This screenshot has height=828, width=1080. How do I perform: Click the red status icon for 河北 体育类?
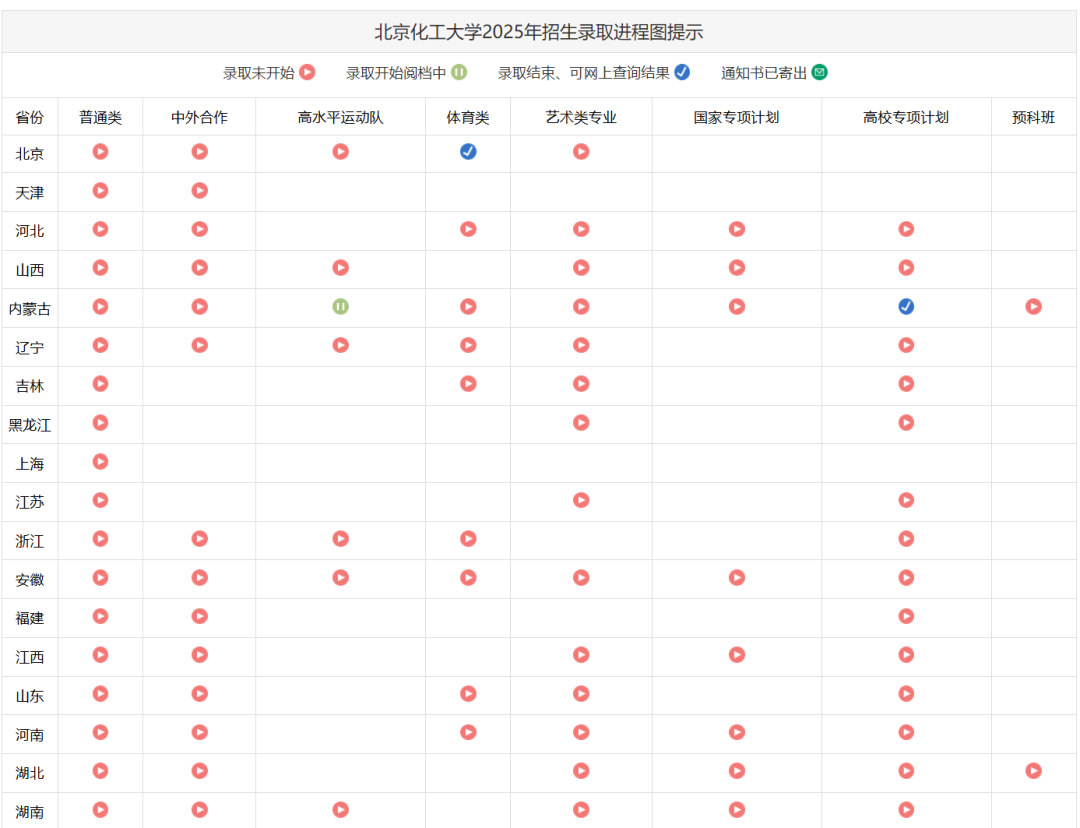click(468, 229)
